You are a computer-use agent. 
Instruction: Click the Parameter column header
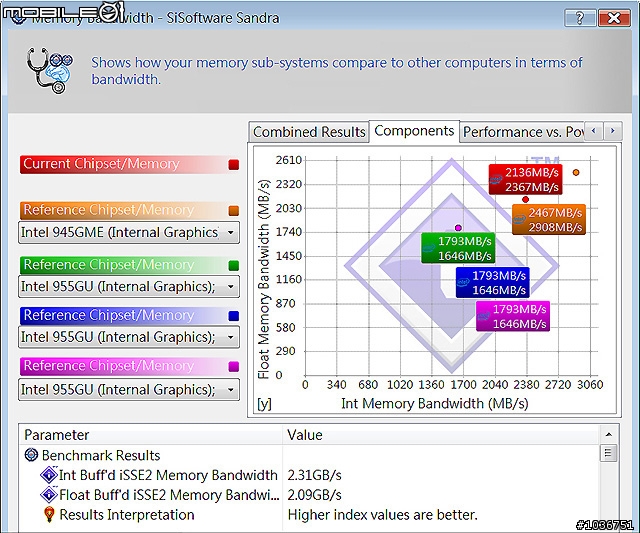pos(151,435)
